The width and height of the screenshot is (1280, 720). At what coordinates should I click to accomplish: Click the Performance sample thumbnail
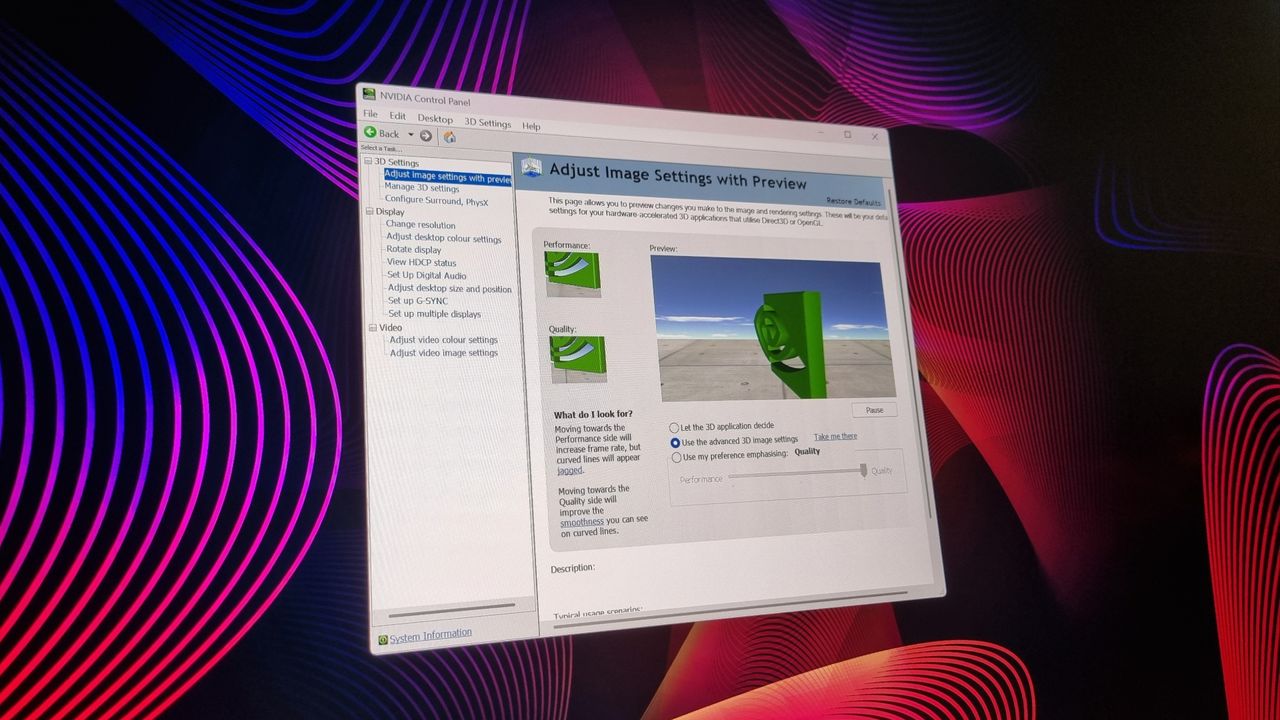572,273
